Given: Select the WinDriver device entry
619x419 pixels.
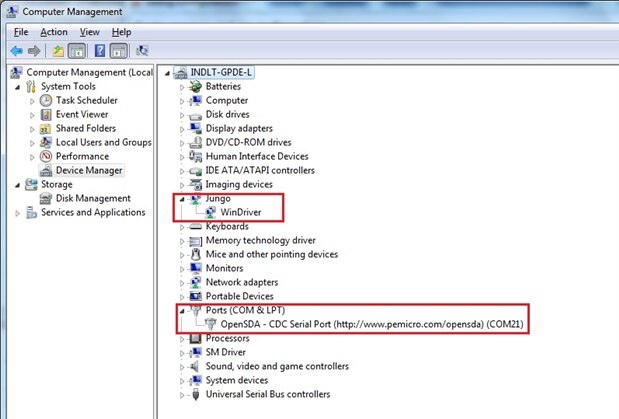Looking at the screenshot, I should click(241, 212).
